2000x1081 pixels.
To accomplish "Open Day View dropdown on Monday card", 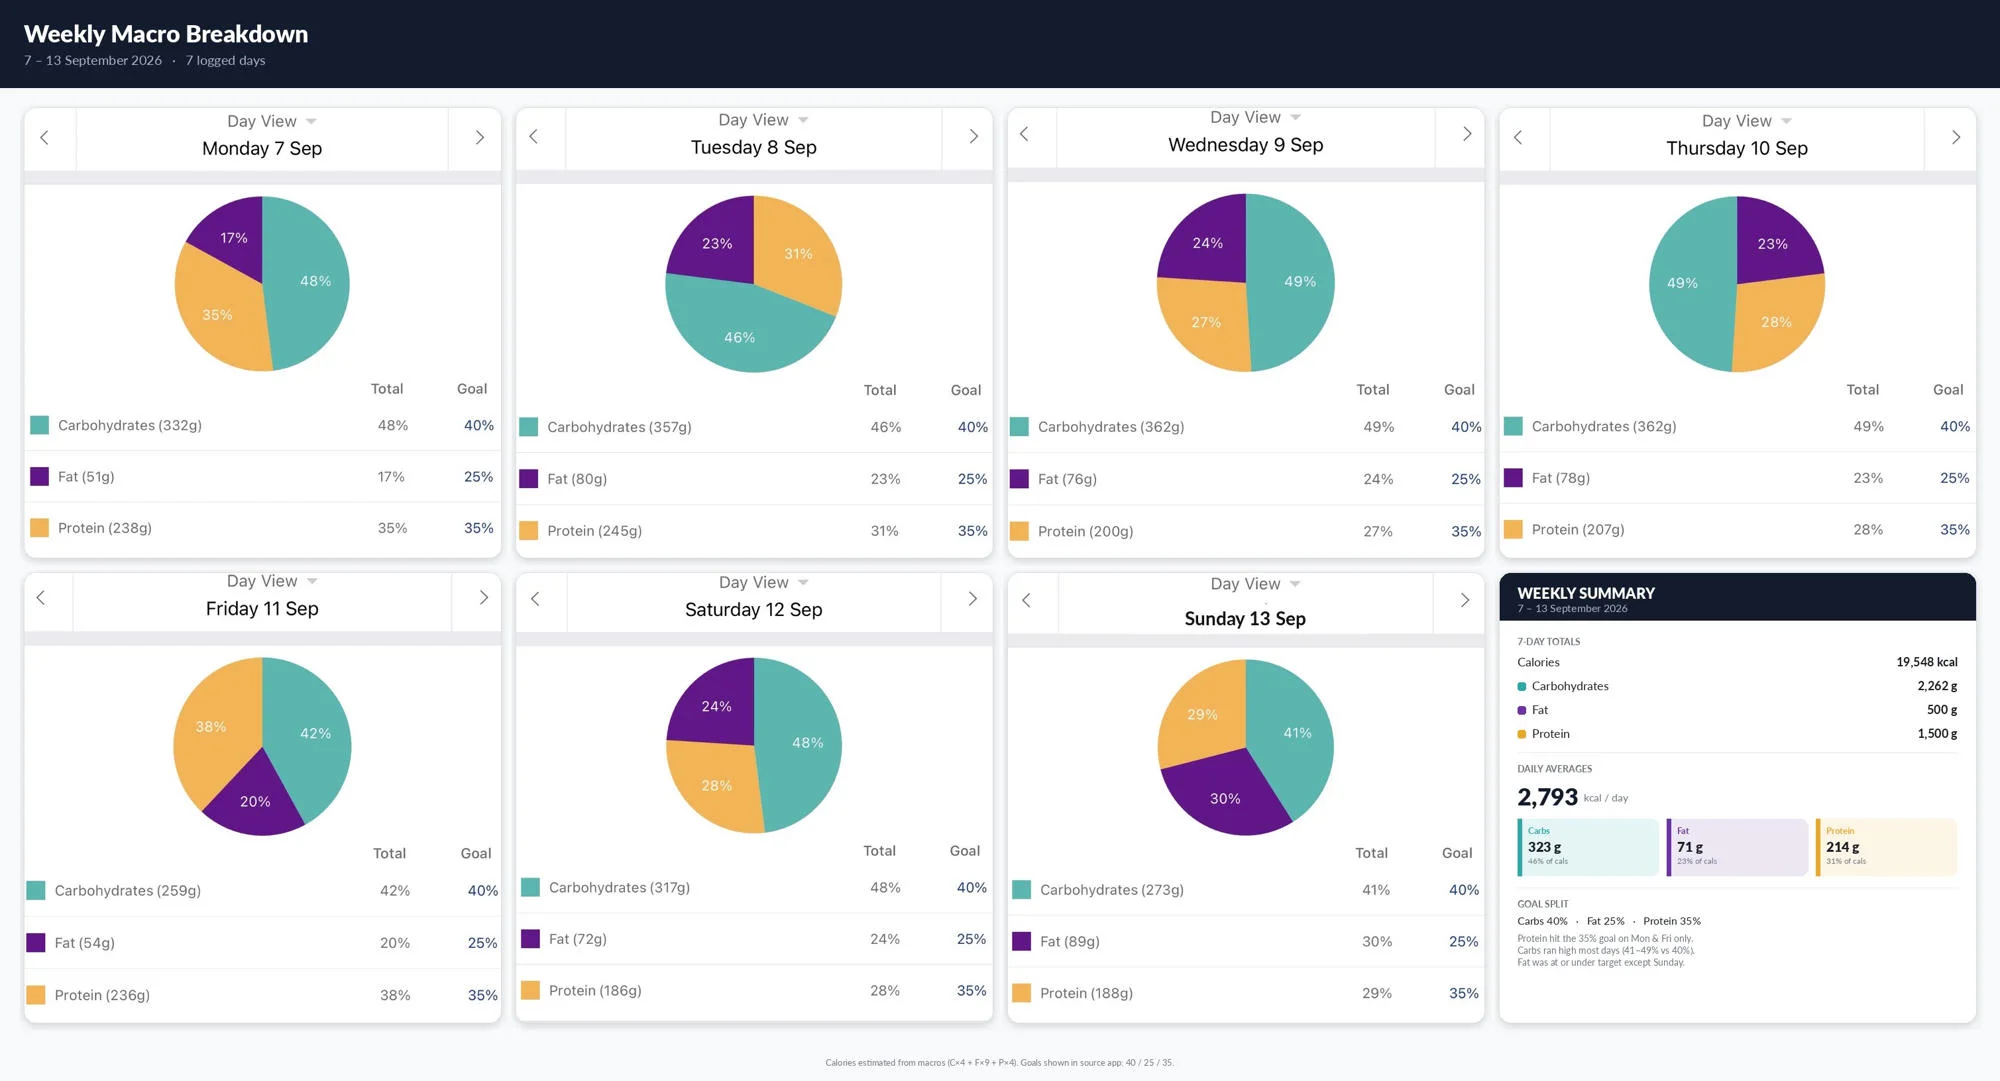I will [x=271, y=121].
